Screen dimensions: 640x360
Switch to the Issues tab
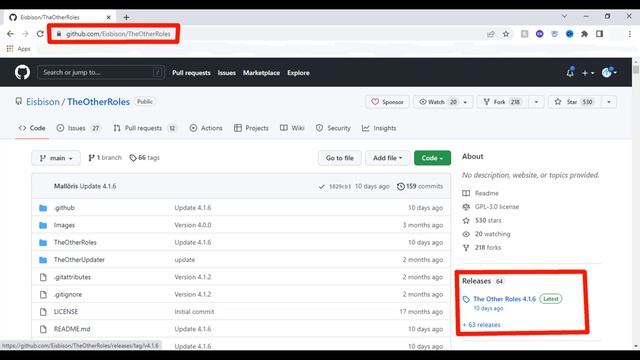78,128
